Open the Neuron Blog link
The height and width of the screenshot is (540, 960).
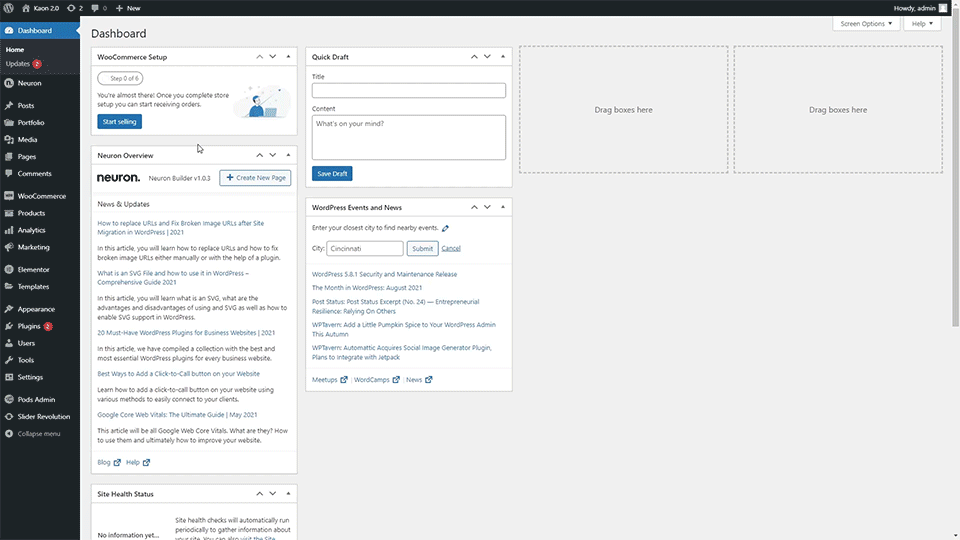pos(109,463)
